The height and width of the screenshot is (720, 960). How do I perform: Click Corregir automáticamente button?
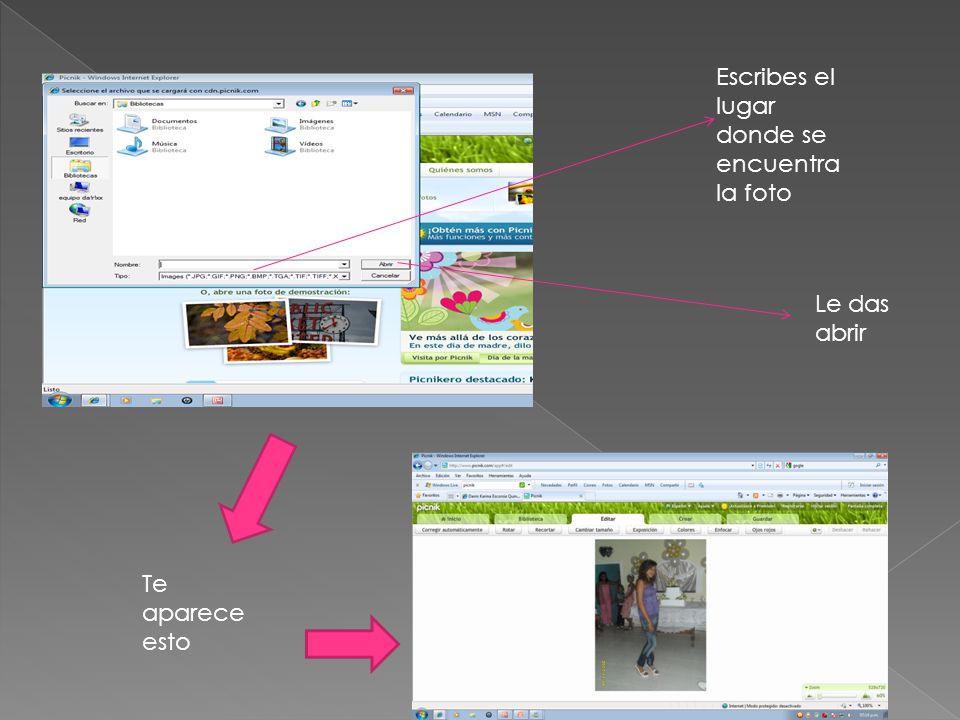(x=452, y=530)
